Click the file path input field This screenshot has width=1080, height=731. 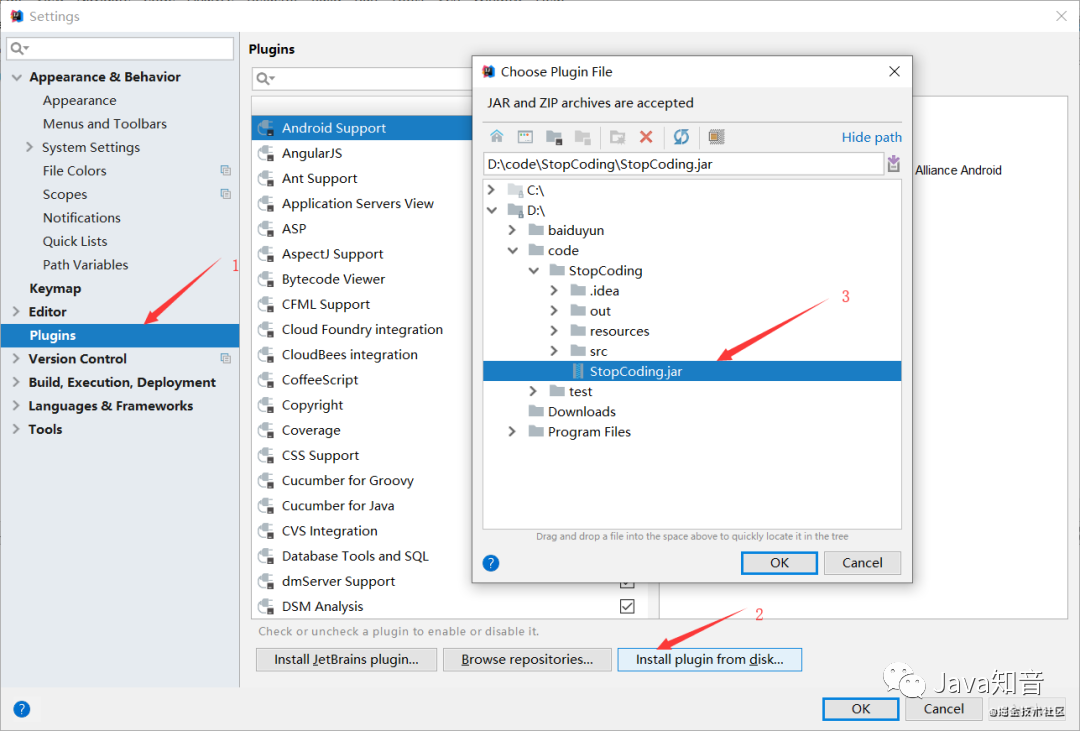point(683,164)
